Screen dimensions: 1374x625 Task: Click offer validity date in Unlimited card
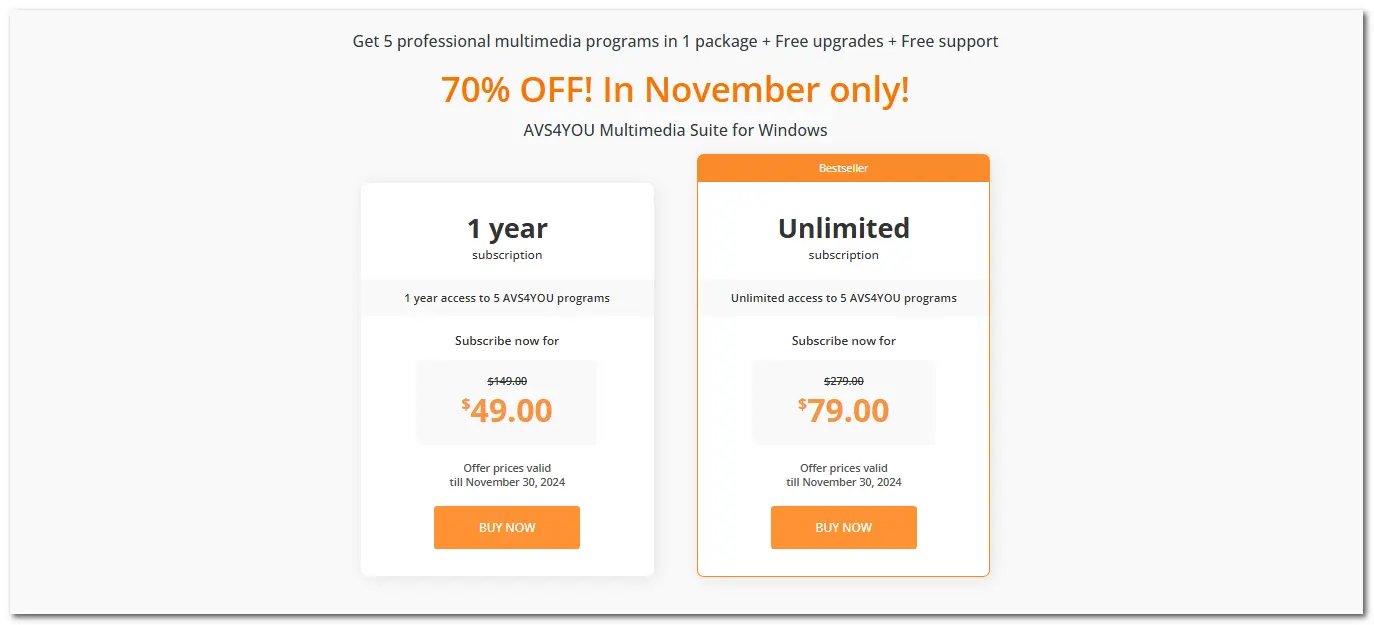(843, 482)
